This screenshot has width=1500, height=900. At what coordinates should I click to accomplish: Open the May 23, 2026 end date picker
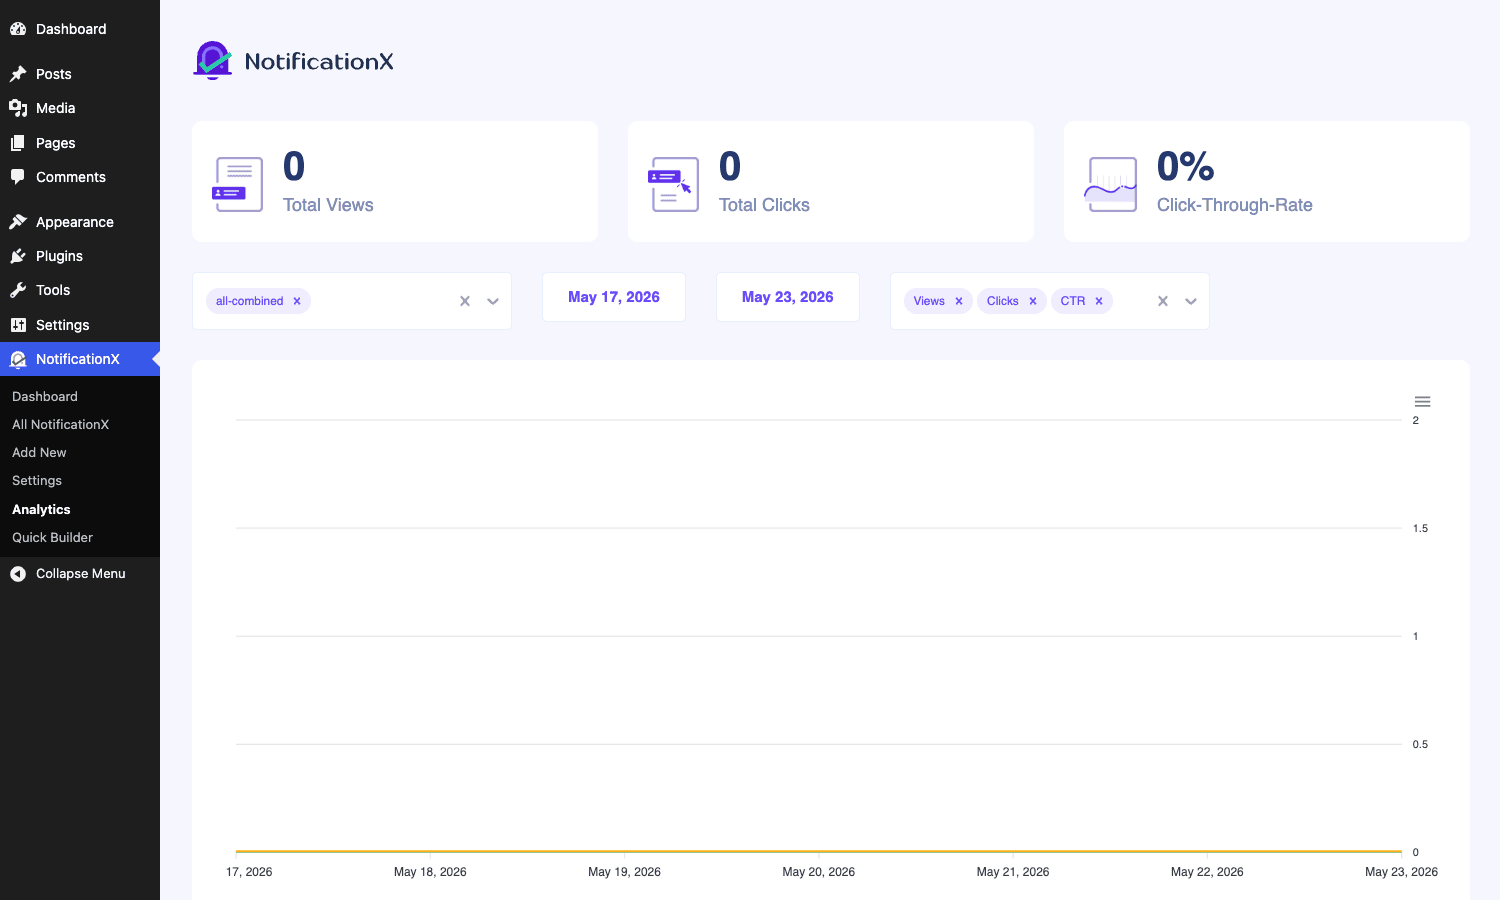pyautogui.click(x=788, y=297)
